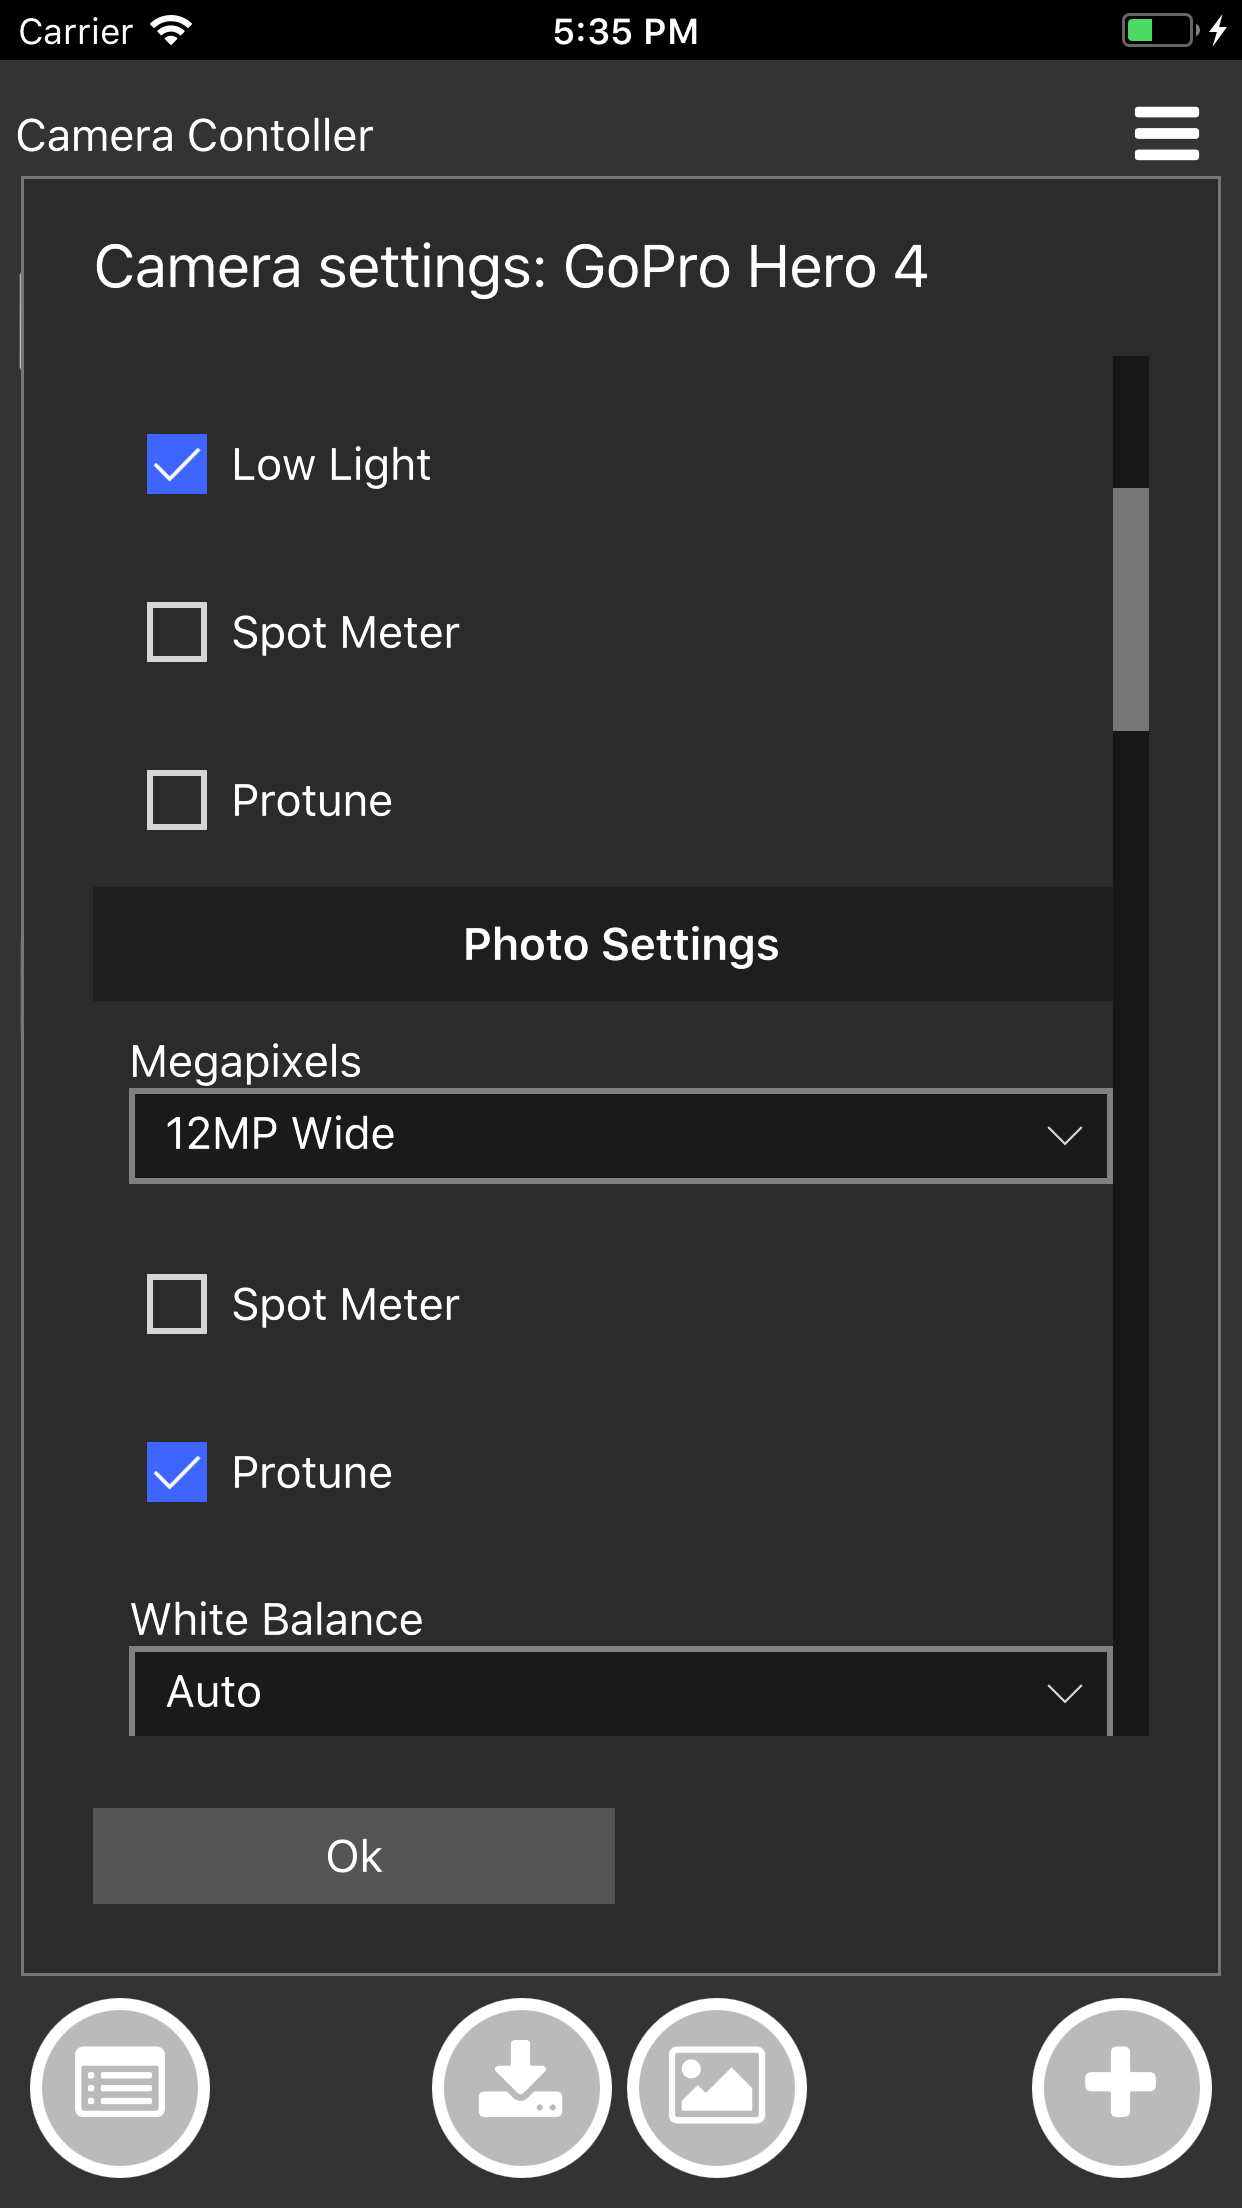Enable the video Protune checkbox
The width and height of the screenshot is (1242, 2208).
(x=177, y=800)
